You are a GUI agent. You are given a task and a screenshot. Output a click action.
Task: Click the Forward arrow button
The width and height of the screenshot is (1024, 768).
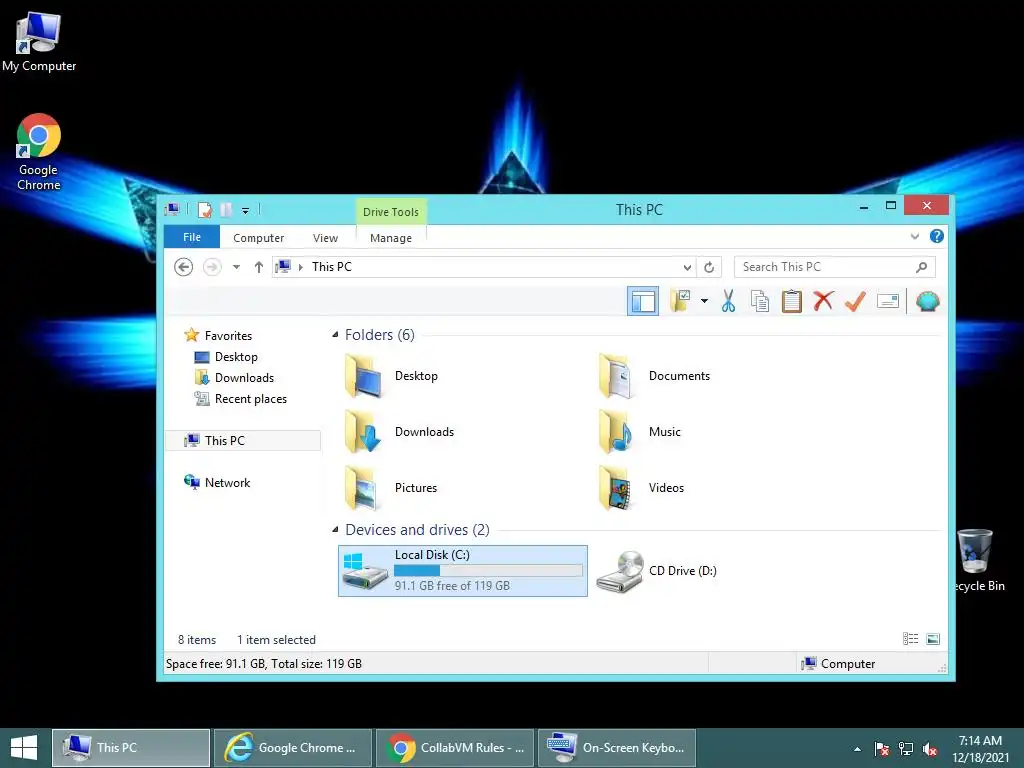212,267
